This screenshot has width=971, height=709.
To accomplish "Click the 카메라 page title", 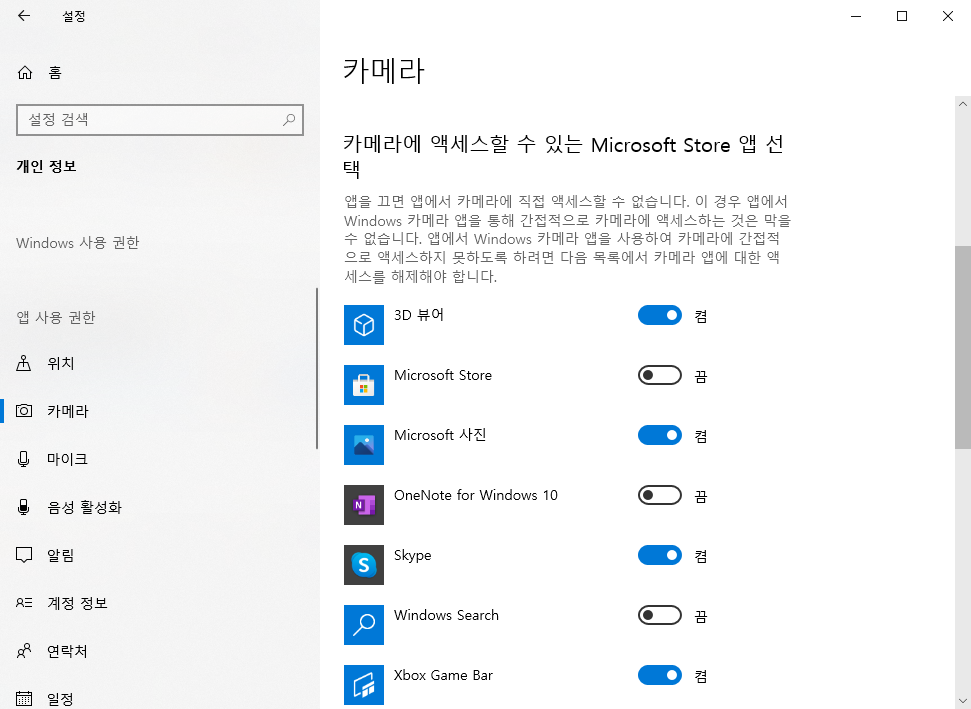I will pyautogui.click(x=384, y=70).
